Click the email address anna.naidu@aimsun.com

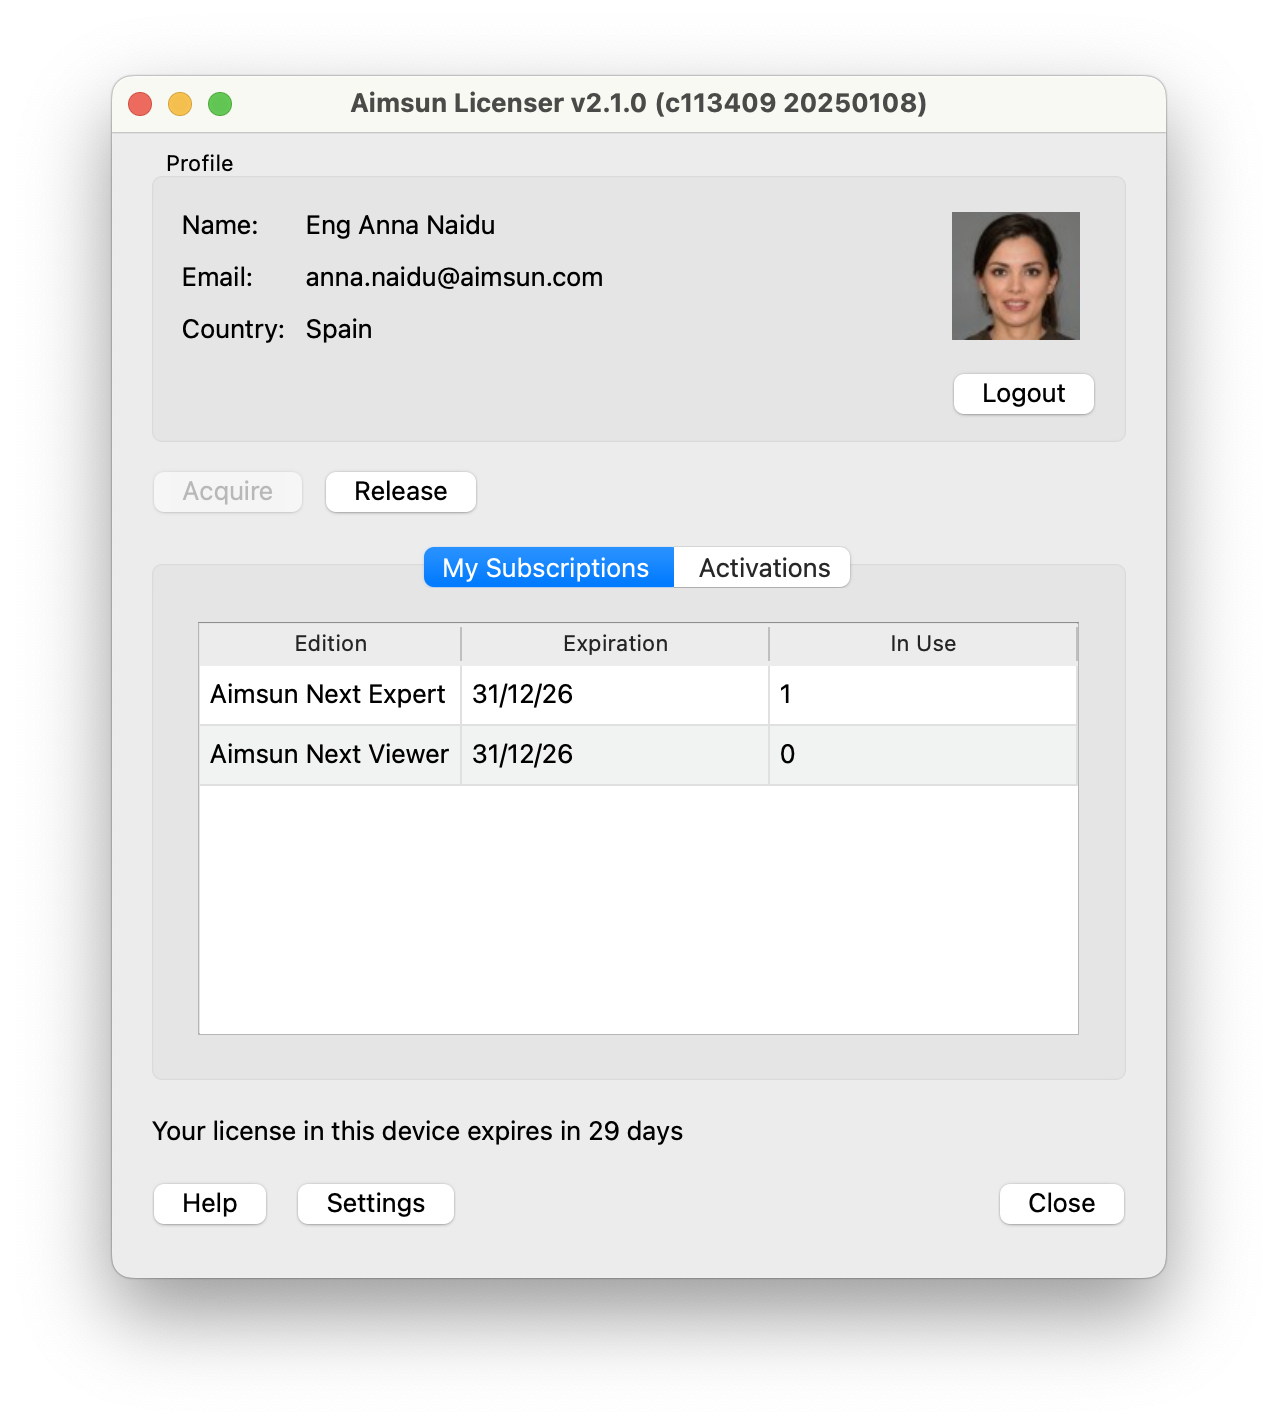(x=454, y=278)
